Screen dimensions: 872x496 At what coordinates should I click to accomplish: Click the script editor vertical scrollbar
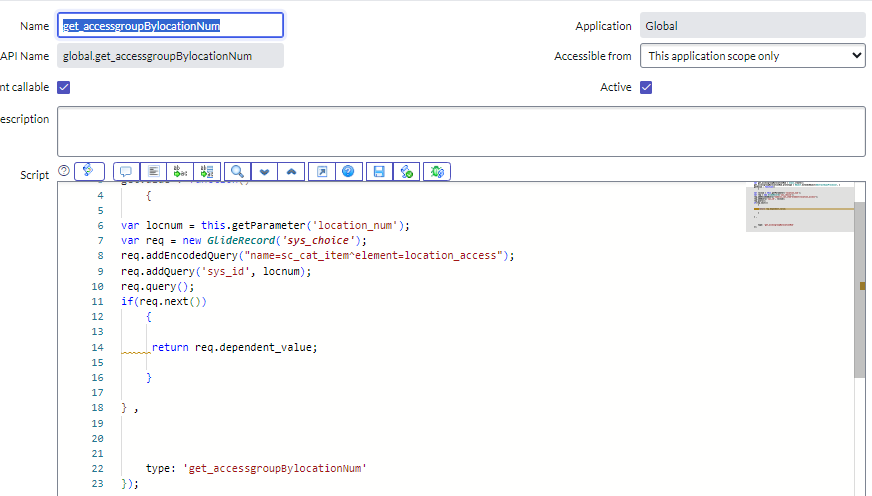pos(860,289)
